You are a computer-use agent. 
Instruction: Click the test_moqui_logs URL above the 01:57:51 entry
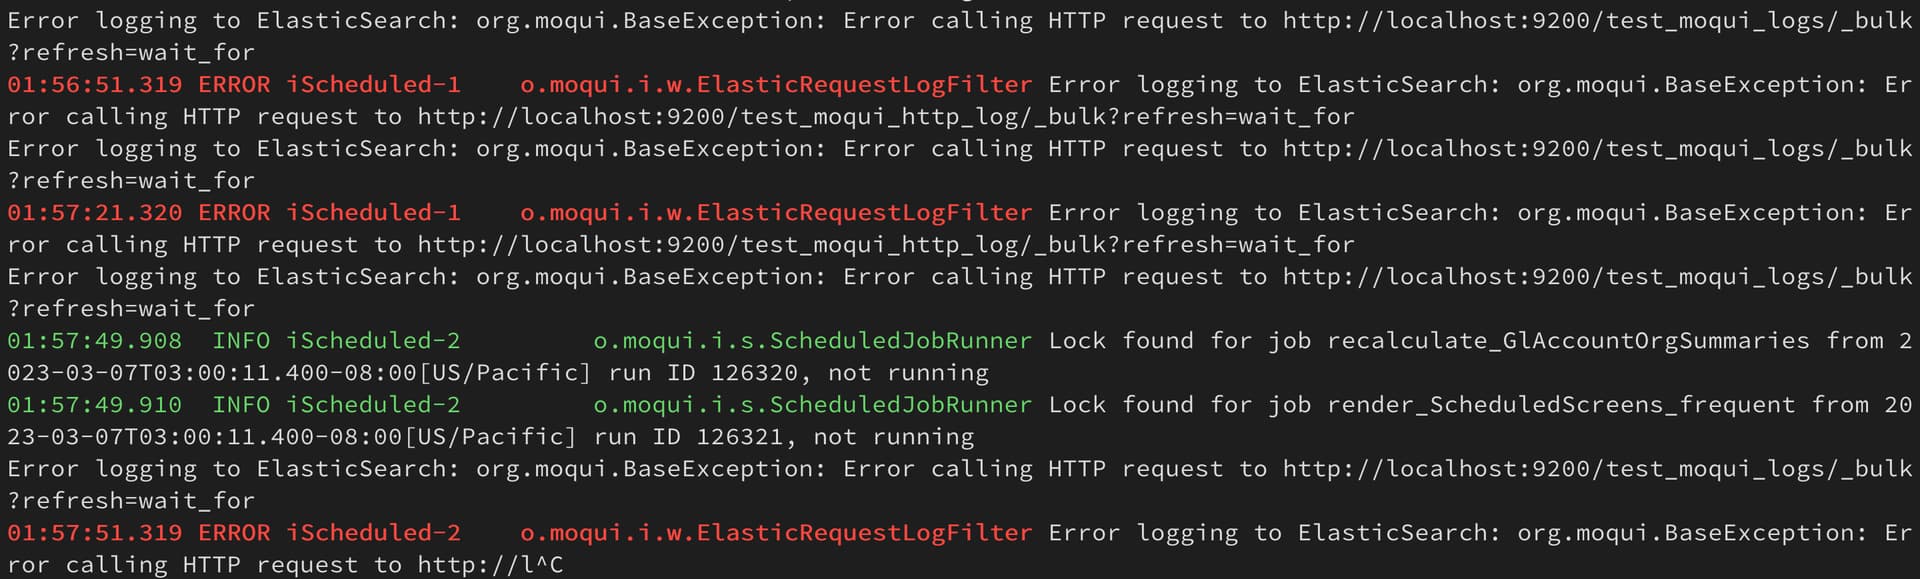point(1598,469)
